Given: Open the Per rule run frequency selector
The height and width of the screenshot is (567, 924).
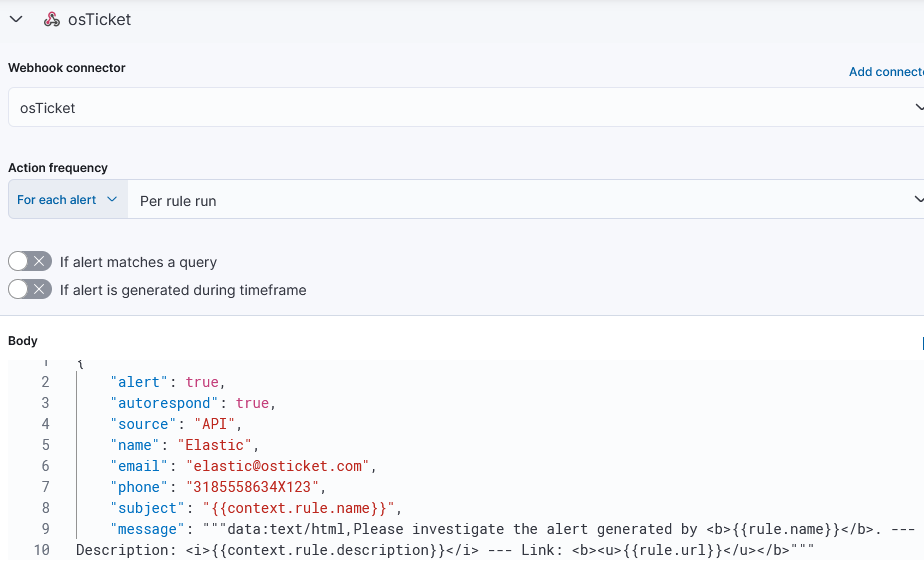Looking at the screenshot, I should (x=526, y=200).
